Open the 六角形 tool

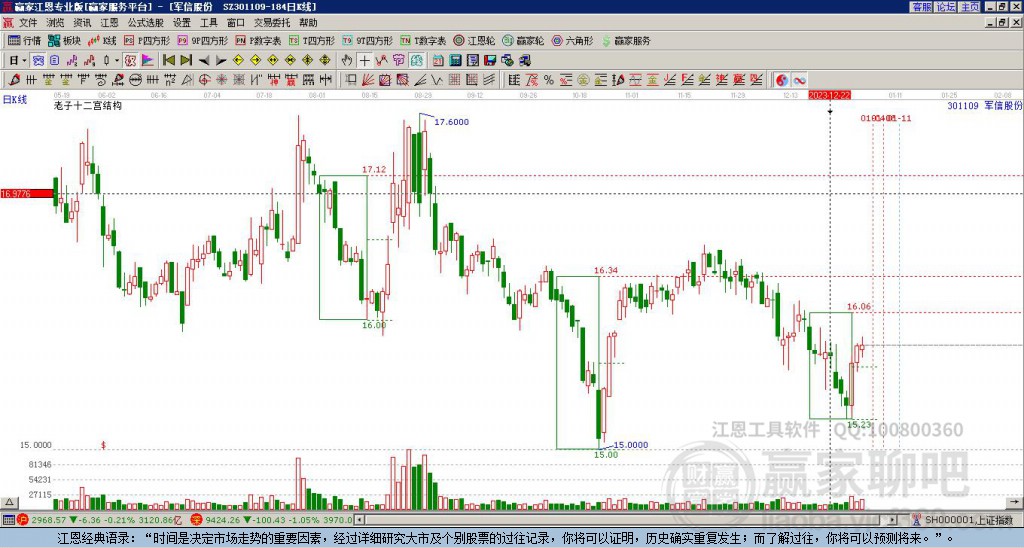(x=573, y=40)
